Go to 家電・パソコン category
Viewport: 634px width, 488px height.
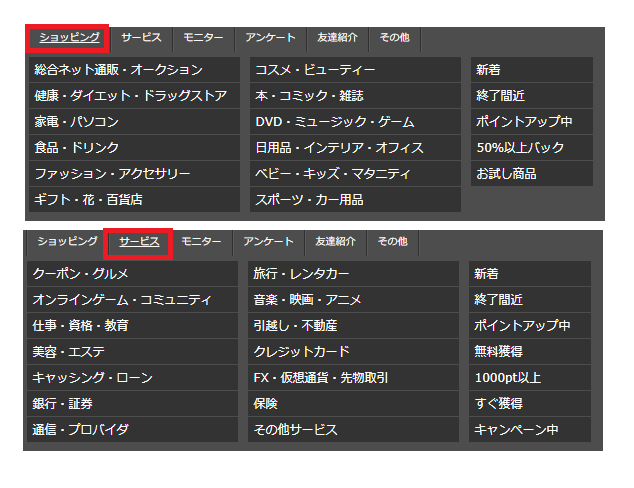[134, 122]
